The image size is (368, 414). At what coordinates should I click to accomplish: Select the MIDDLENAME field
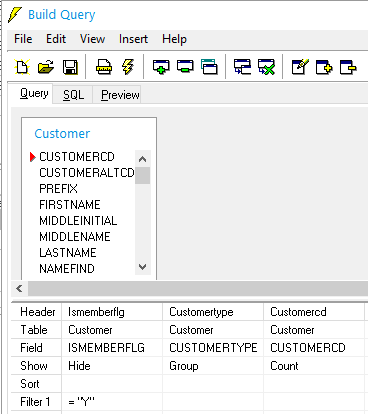point(75,237)
